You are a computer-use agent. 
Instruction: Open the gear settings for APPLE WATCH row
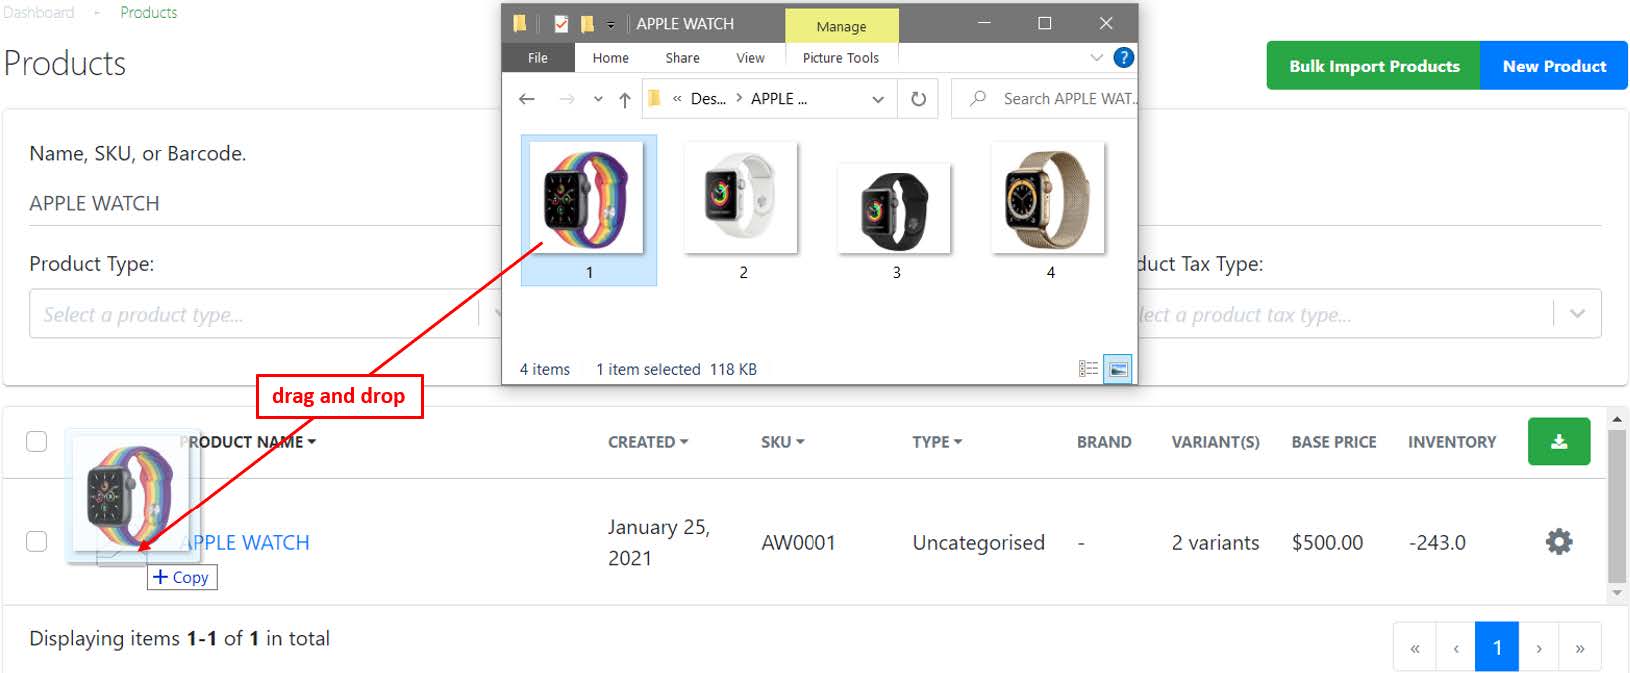(1559, 542)
